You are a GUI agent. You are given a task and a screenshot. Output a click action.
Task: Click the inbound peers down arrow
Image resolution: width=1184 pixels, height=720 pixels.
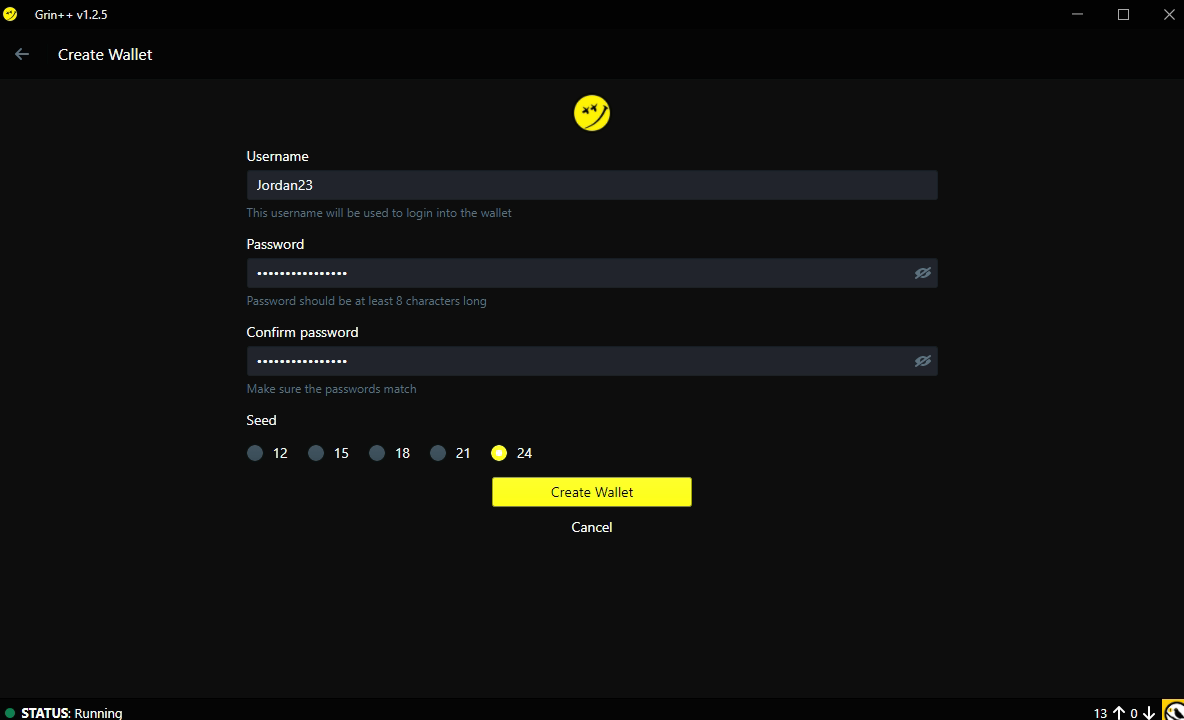tap(1149, 712)
